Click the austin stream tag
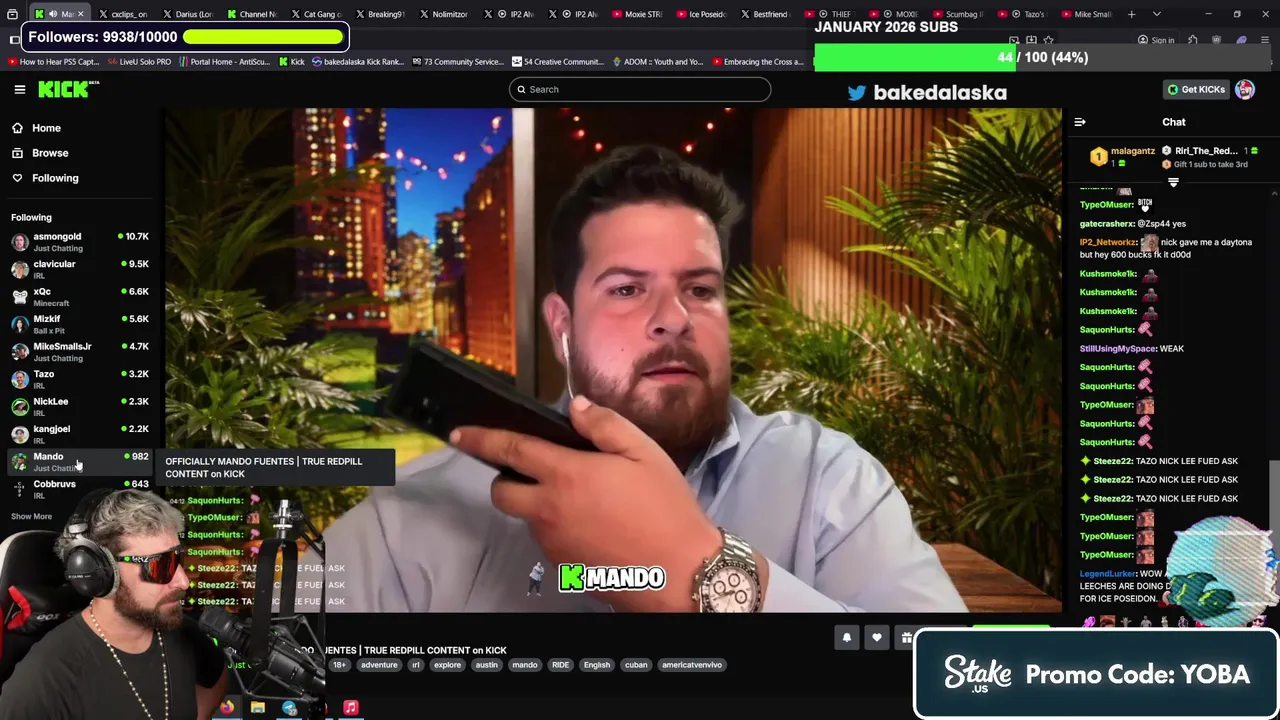 point(486,665)
